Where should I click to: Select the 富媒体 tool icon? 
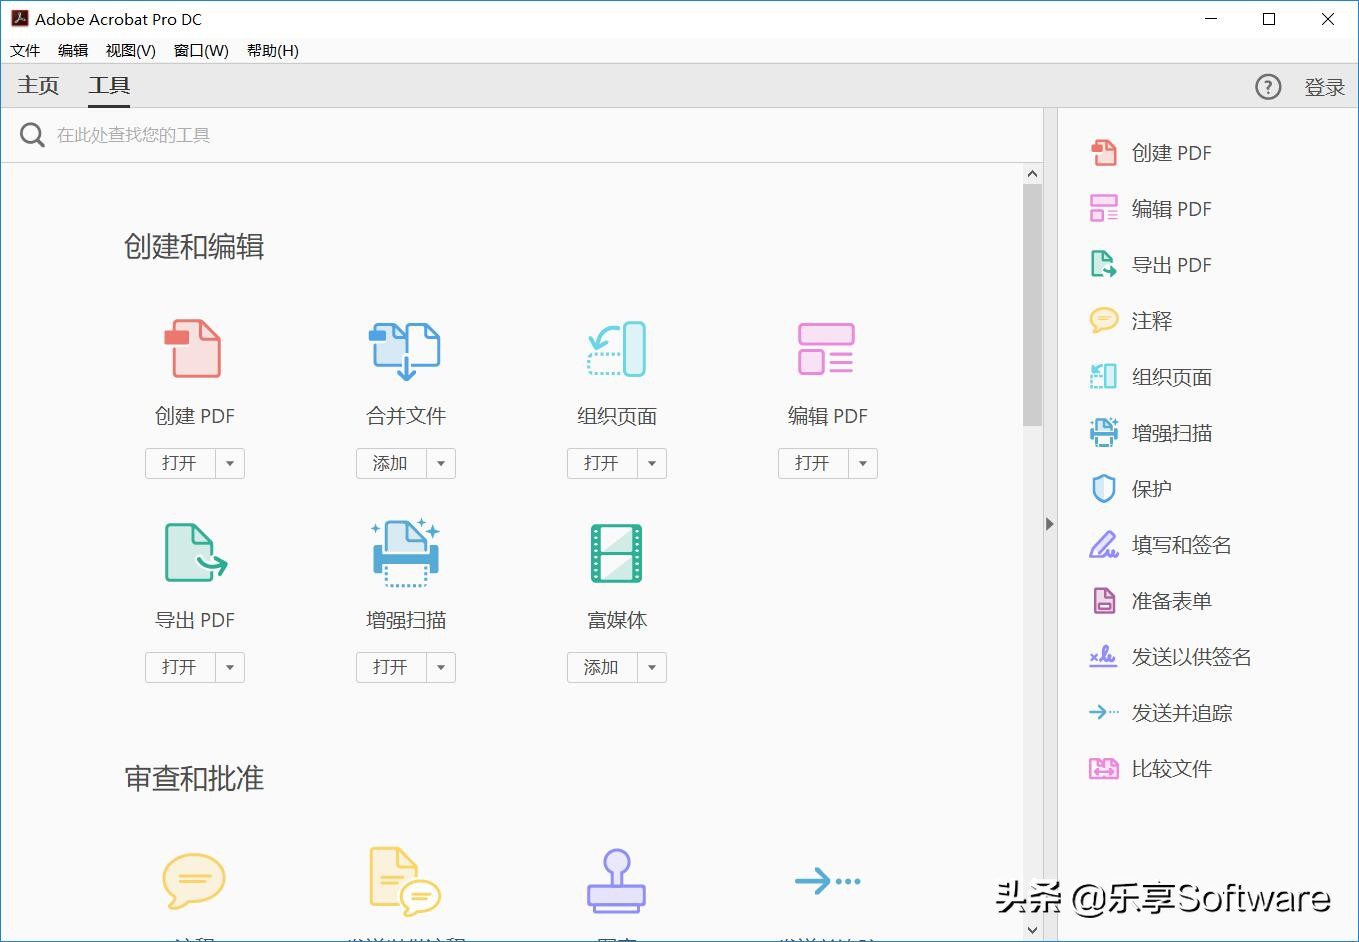(616, 553)
